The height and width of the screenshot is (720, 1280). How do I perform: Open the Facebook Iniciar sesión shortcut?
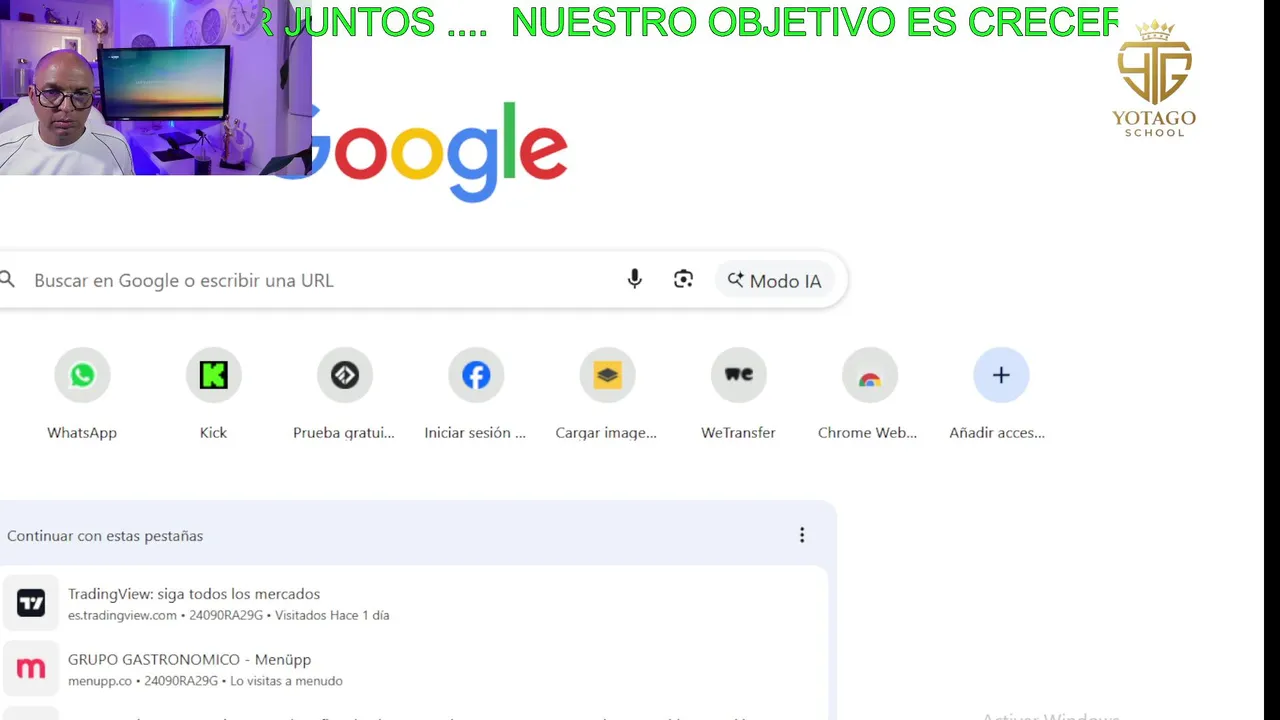pos(476,375)
